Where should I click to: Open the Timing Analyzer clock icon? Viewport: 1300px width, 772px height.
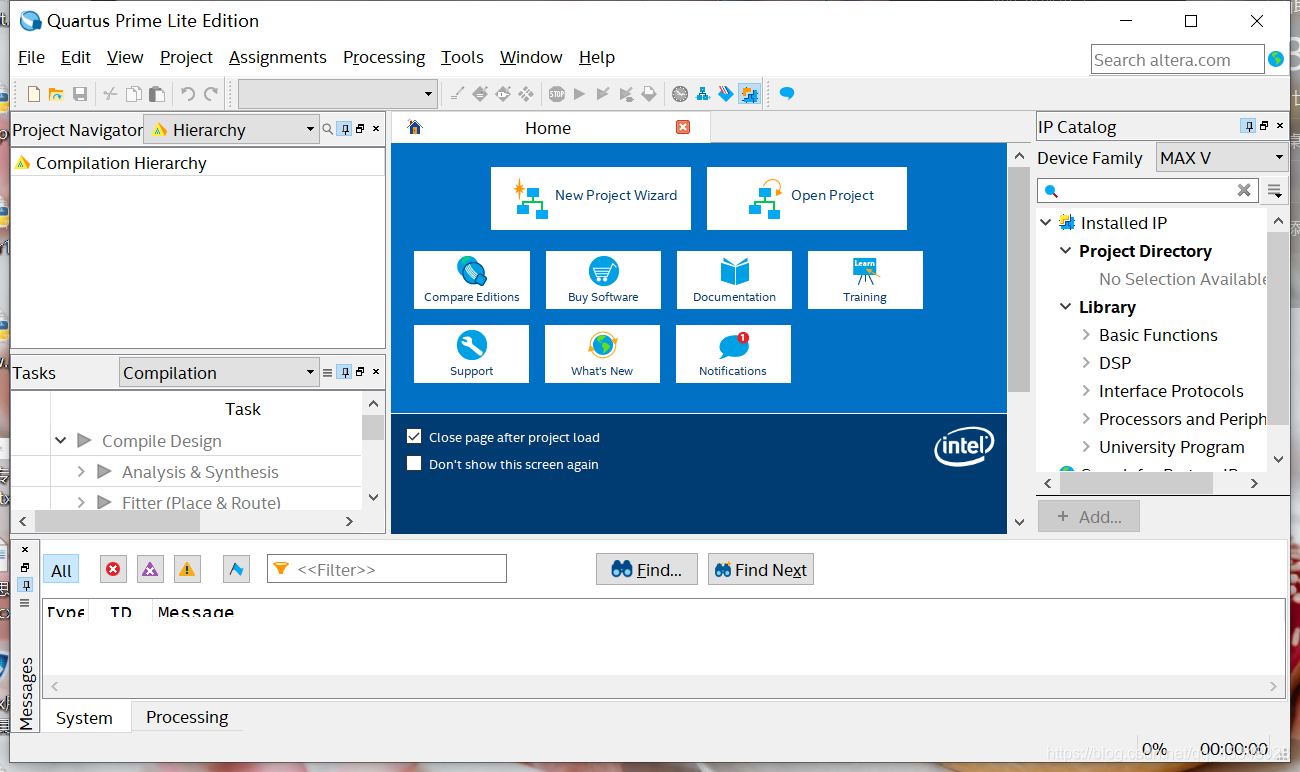coord(680,94)
